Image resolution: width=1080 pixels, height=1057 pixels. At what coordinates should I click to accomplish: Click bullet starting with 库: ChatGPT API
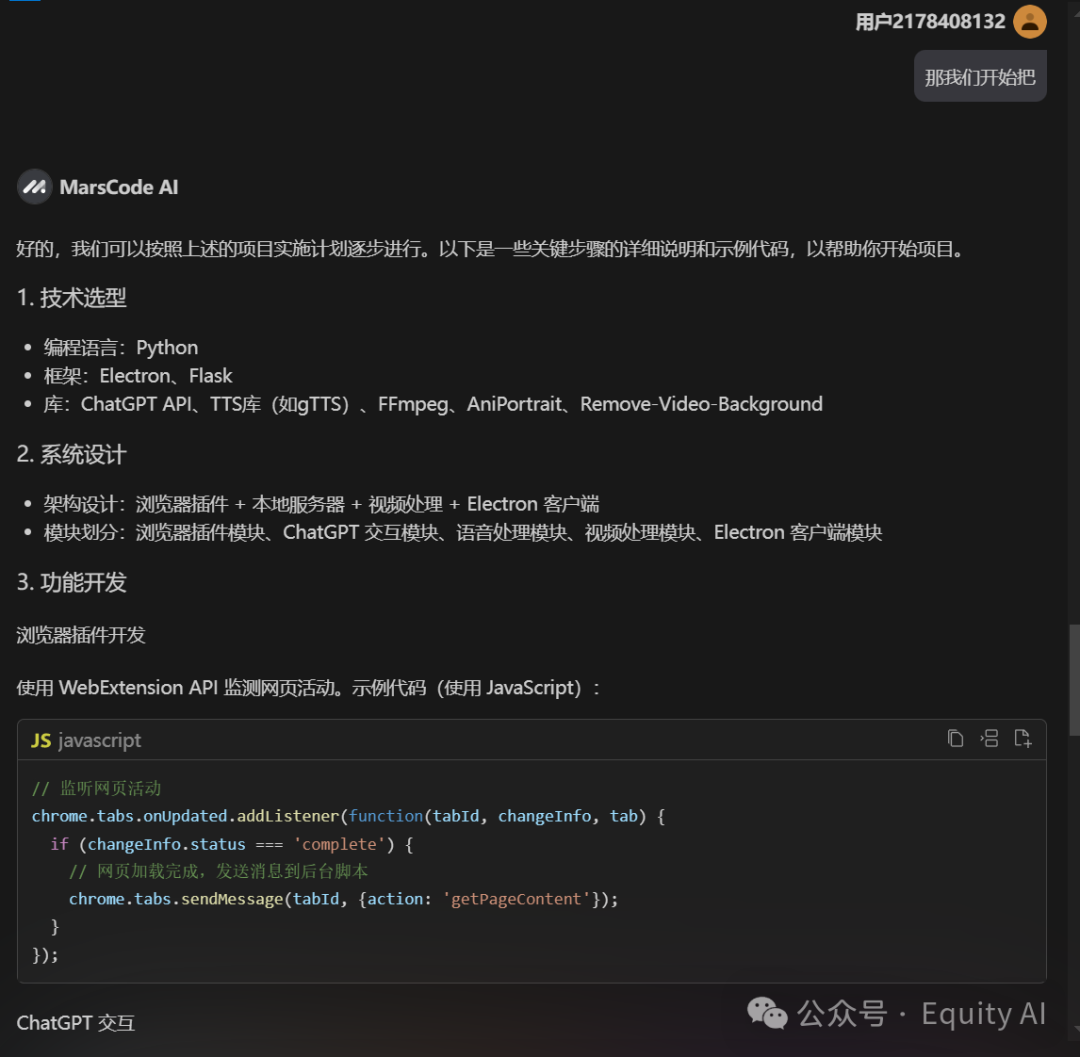click(433, 404)
